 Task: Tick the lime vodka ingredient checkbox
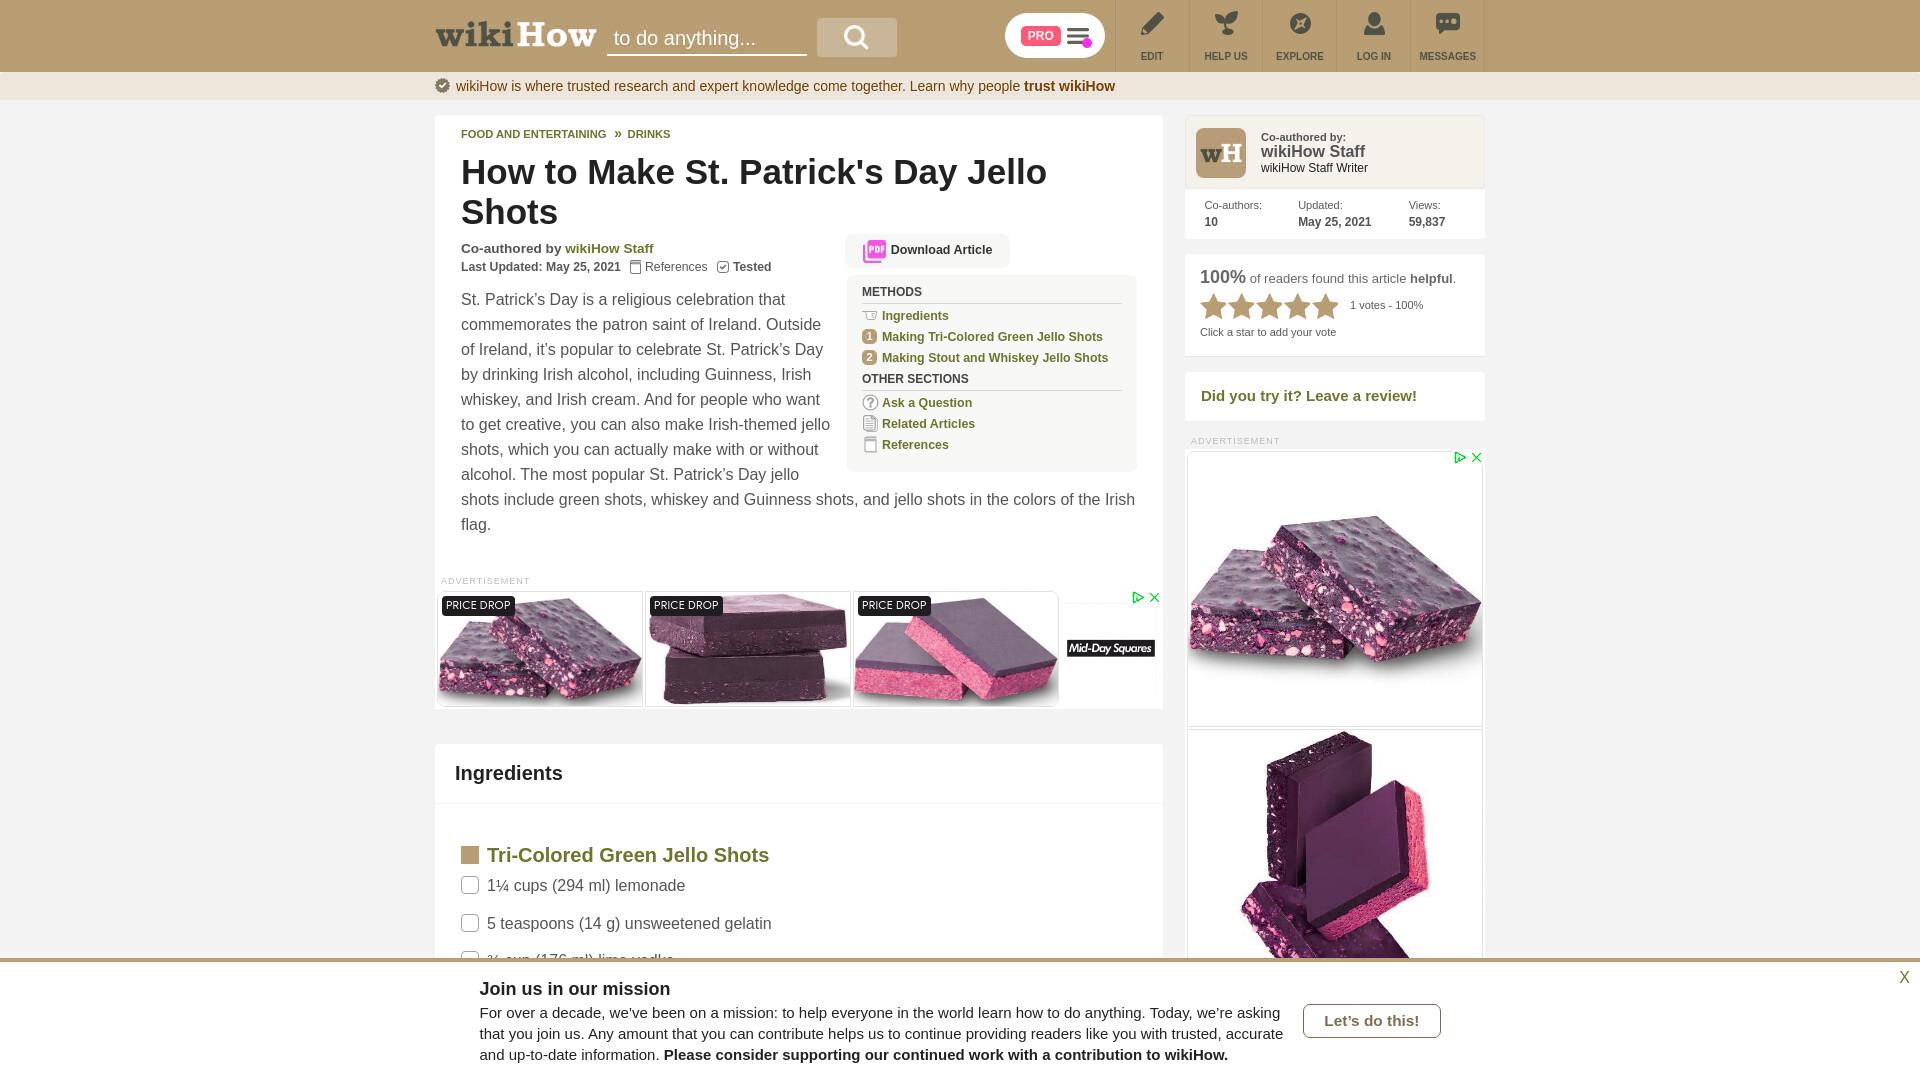click(x=470, y=955)
